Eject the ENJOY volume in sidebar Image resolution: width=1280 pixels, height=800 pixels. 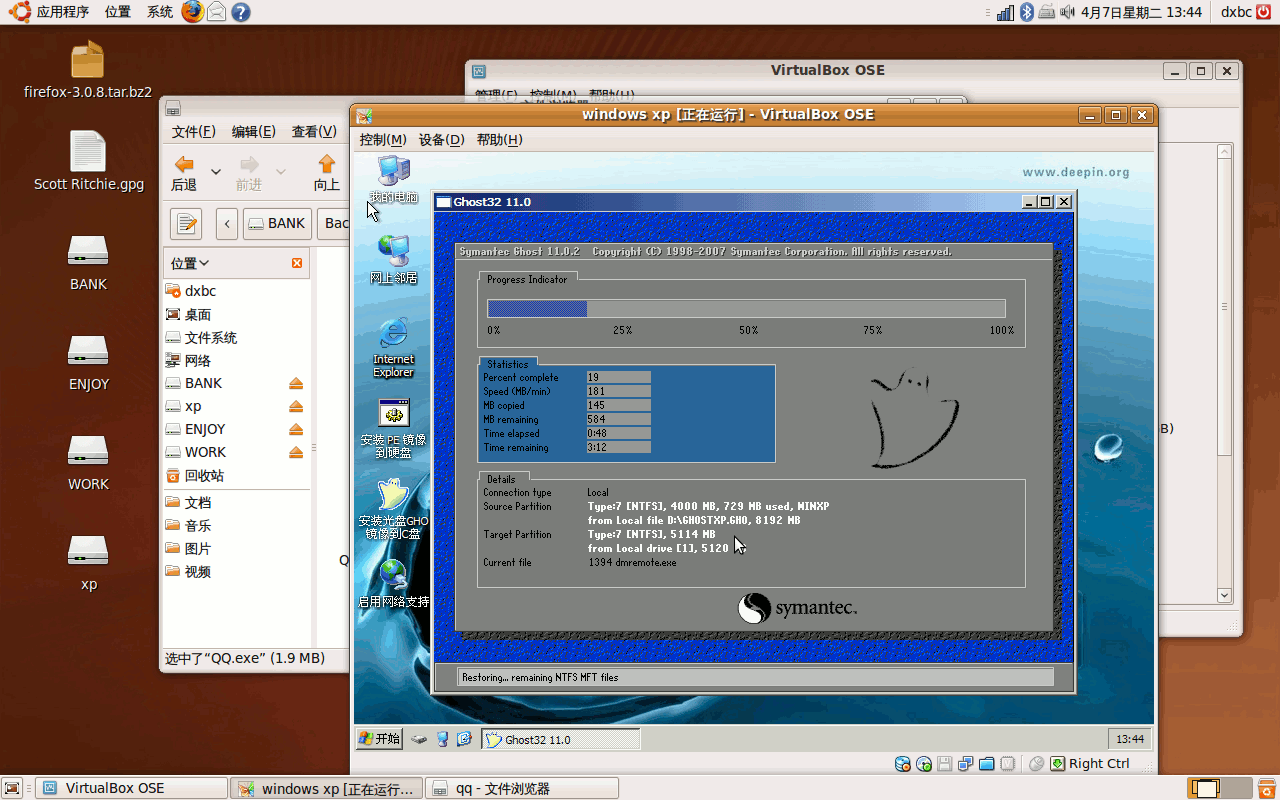(296, 430)
